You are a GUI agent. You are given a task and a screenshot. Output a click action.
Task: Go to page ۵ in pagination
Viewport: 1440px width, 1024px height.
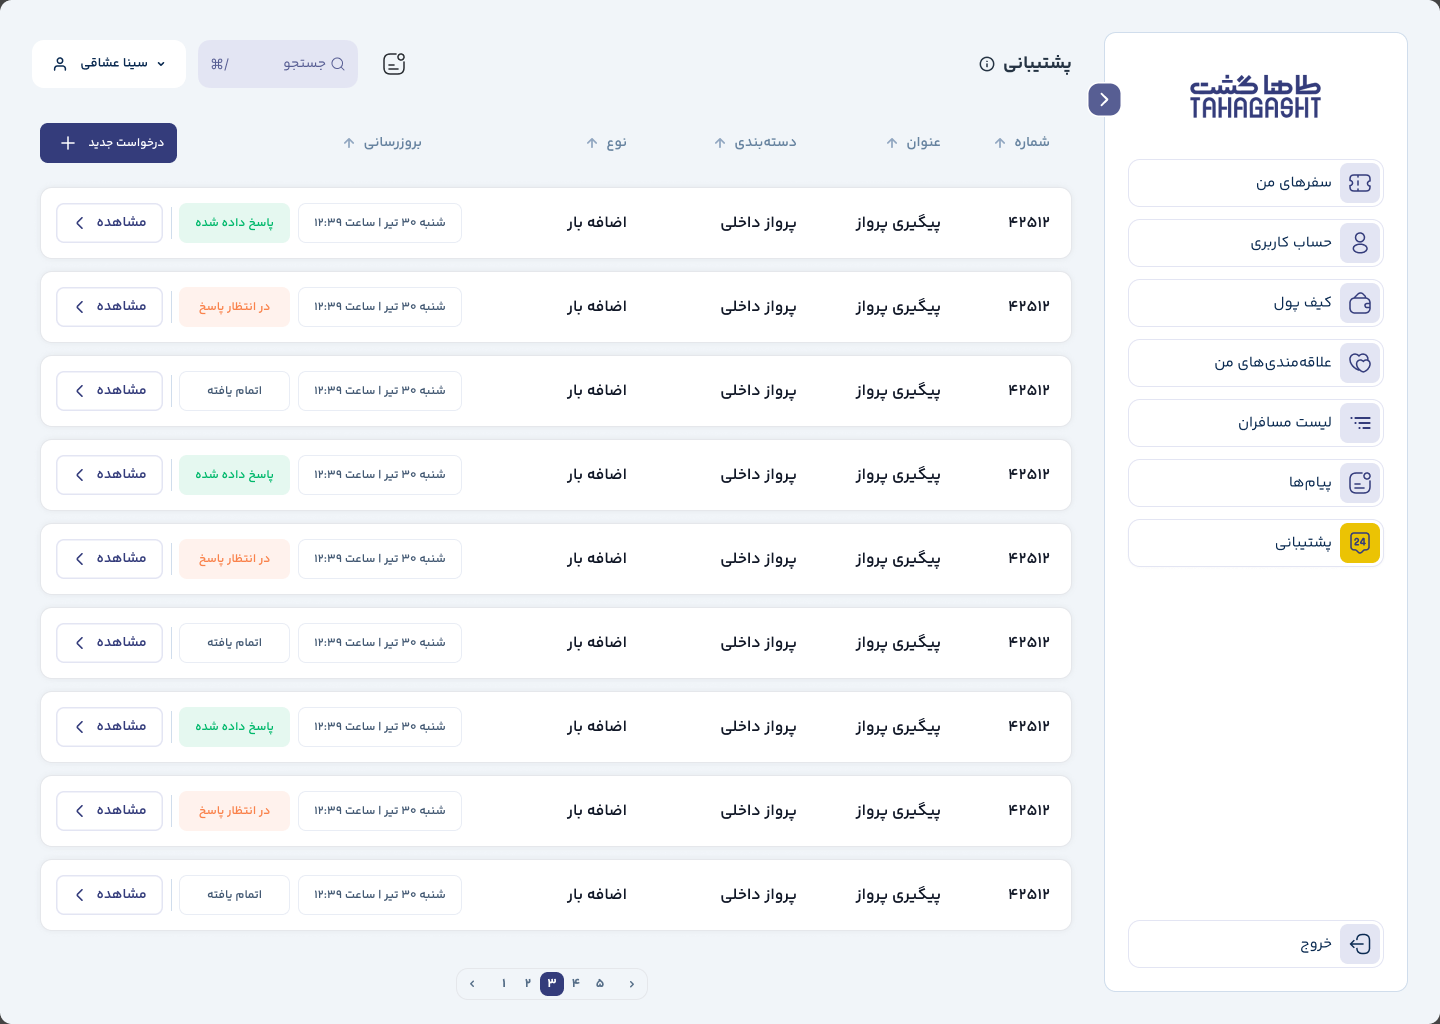pyautogui.click(x=600, y=984)
